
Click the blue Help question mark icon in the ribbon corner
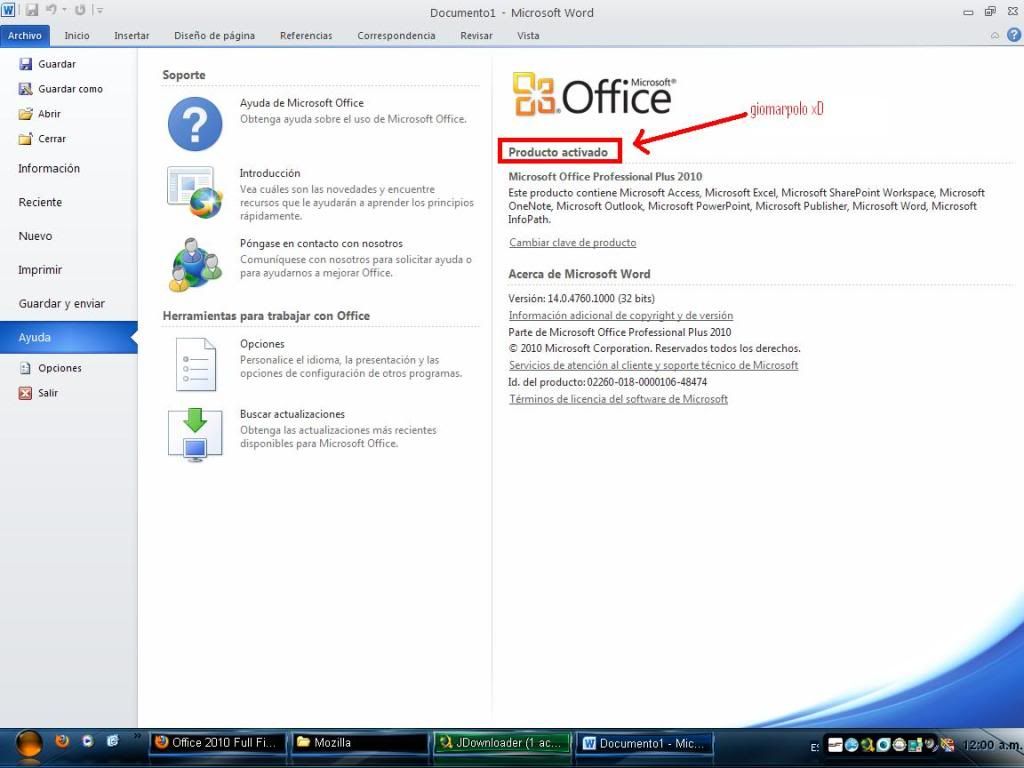click(1014, 35)
